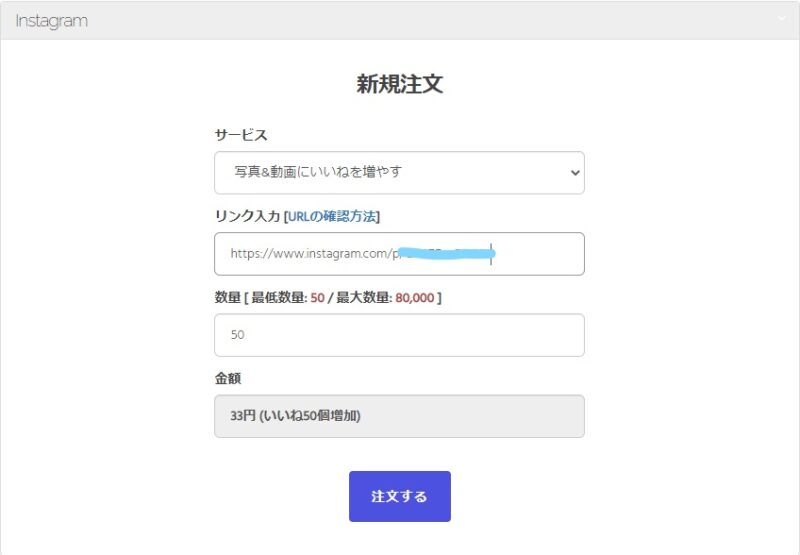Select the 写真&動画にいいねを増やす option text

(318, 172)
